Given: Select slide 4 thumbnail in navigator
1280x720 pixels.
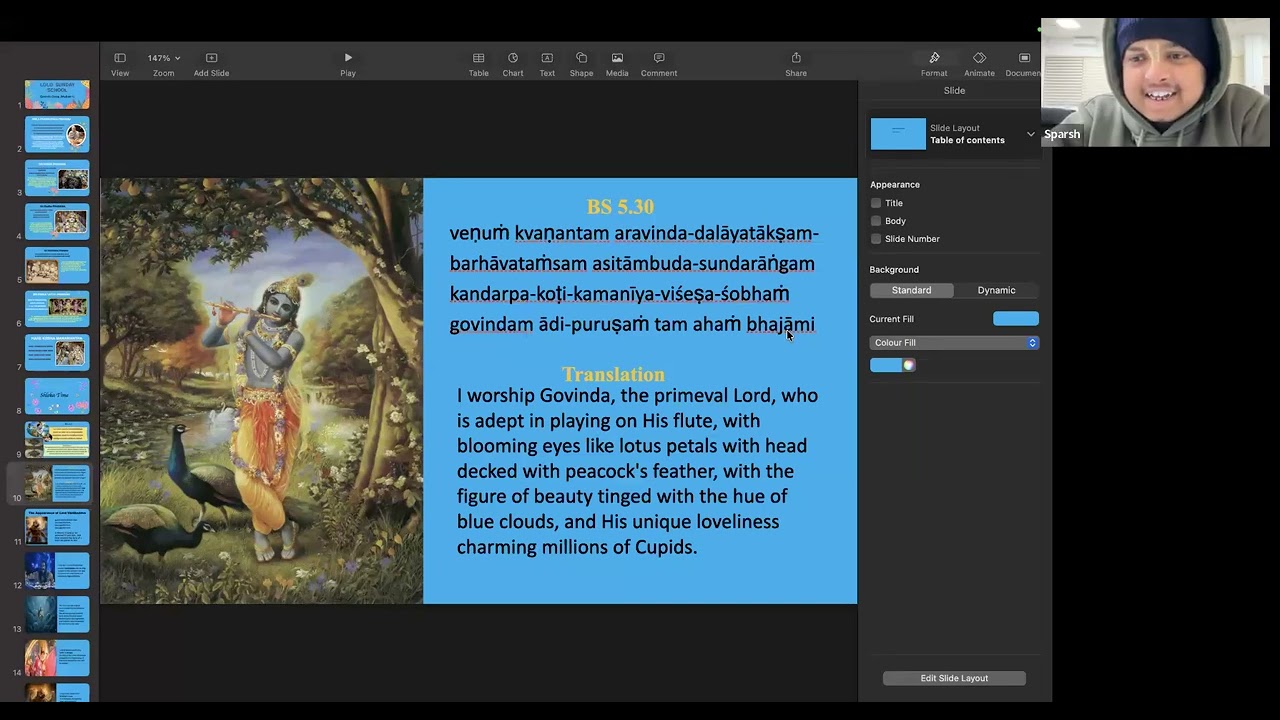Looking at the screenshot, I should pyautogui.click(x=57, y=221).
